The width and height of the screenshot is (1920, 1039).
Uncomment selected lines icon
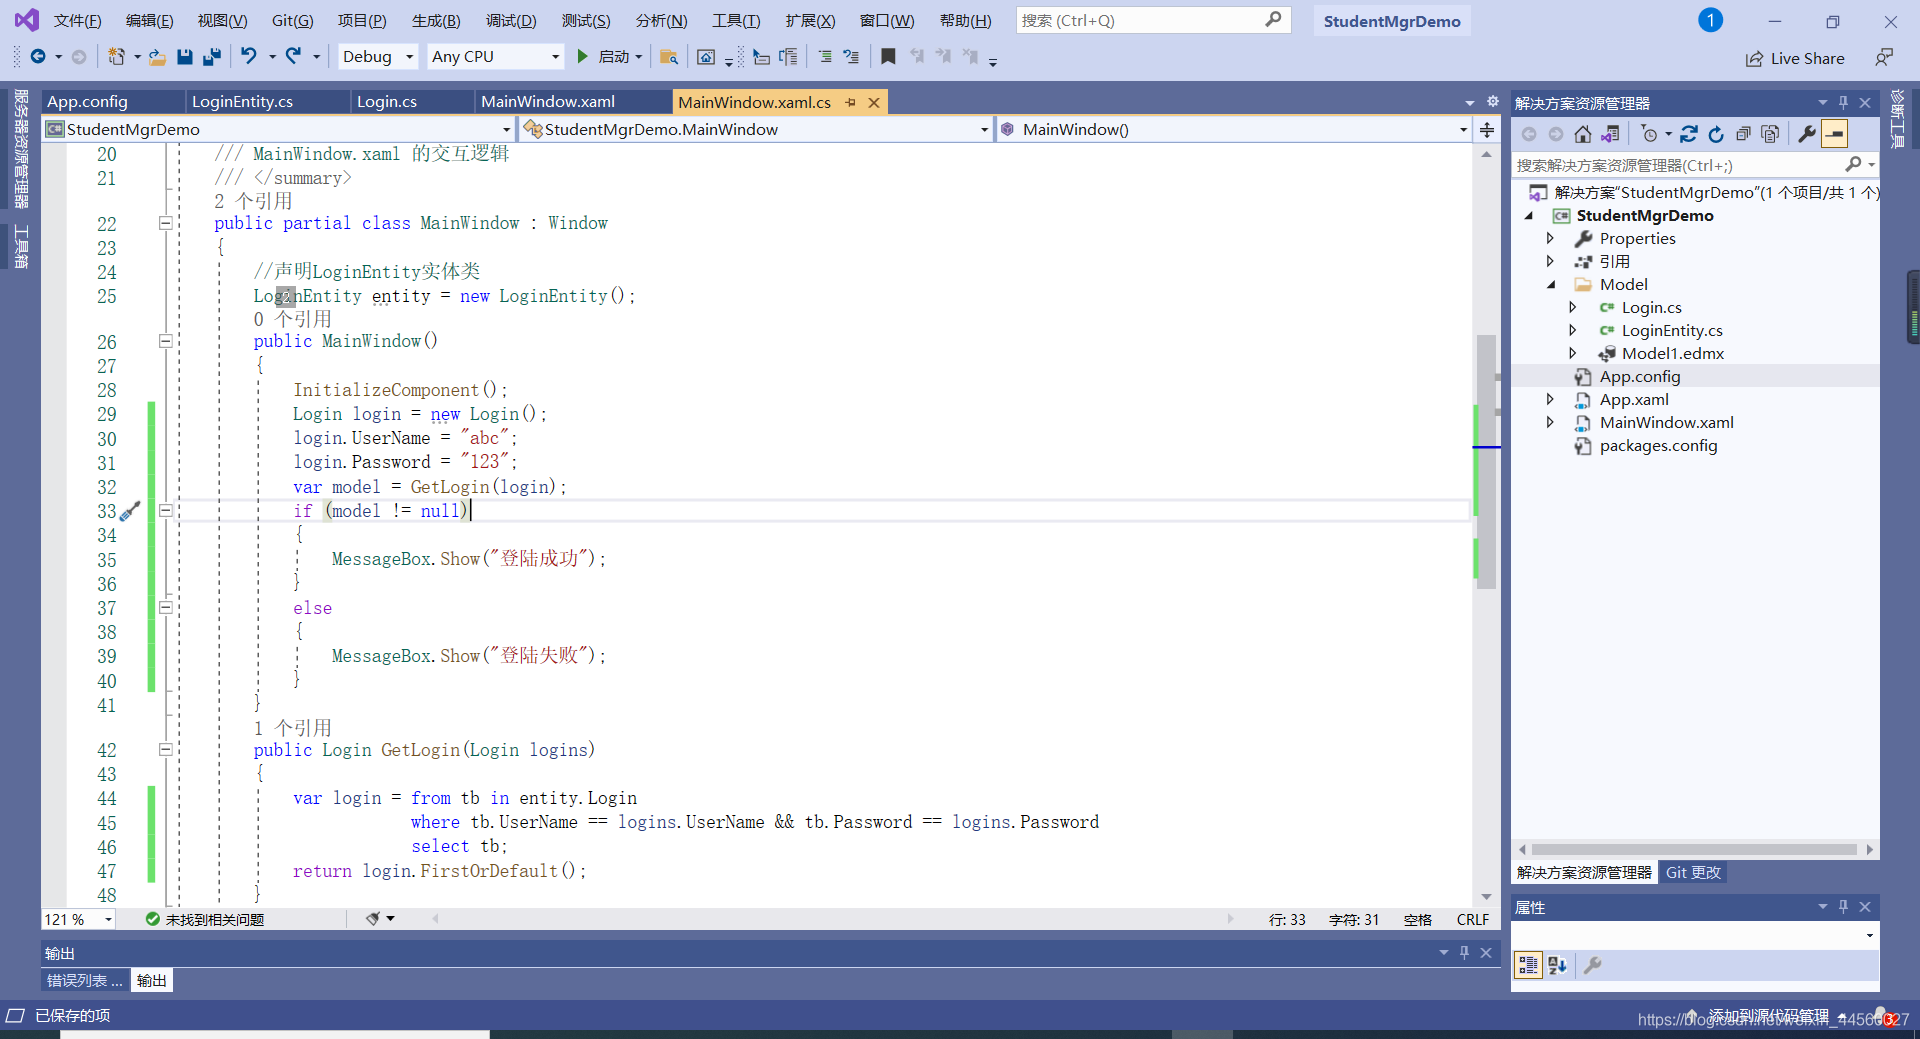pos(851,57)
